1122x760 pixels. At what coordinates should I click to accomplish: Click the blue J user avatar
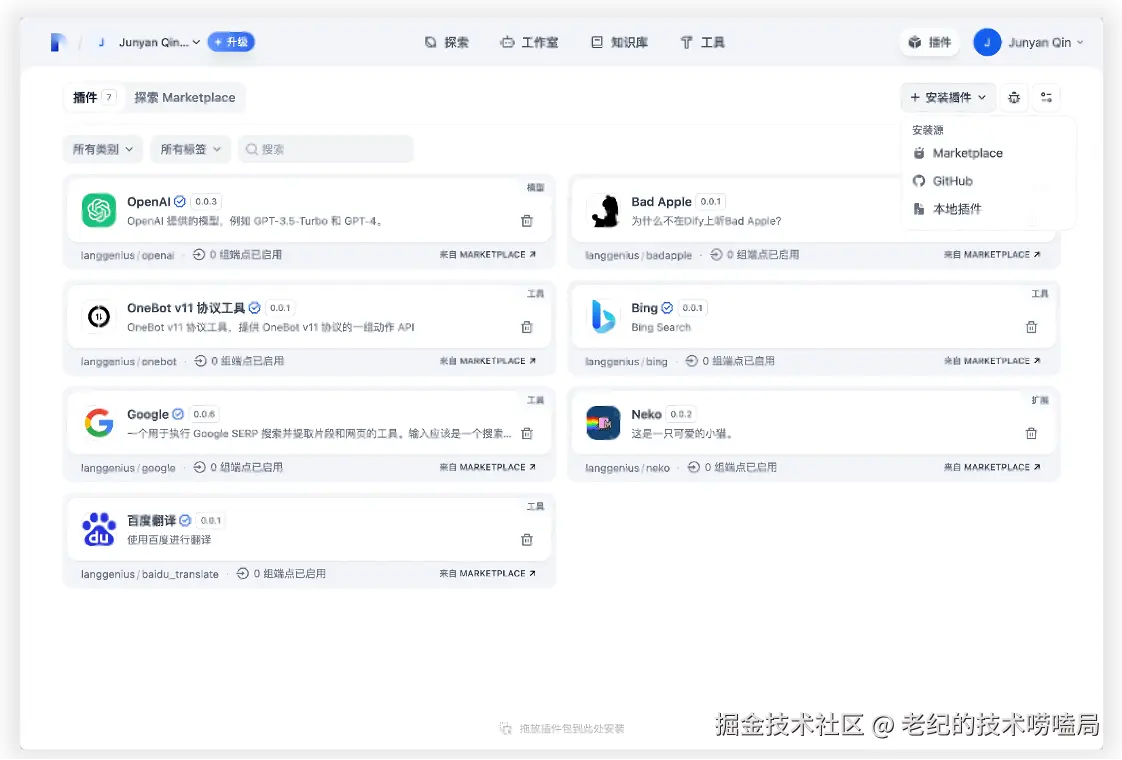tap(987, 42)
